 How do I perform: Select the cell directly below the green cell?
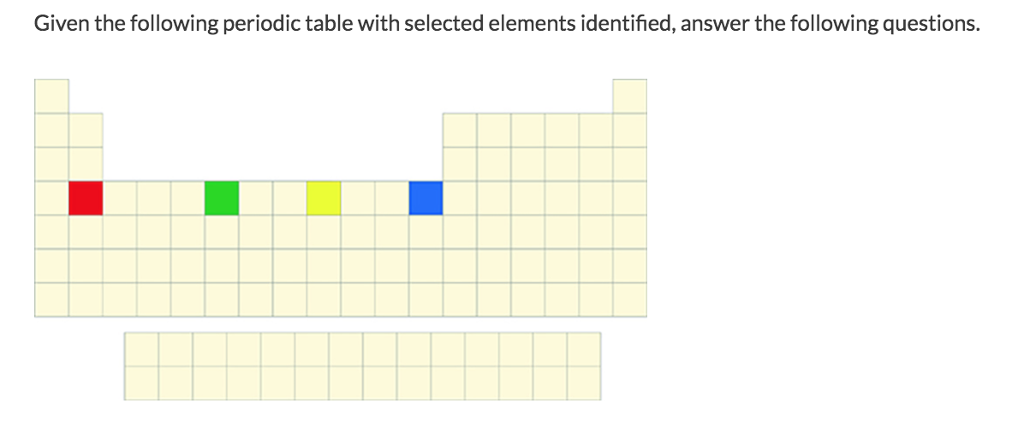click(x=221, y=232)
